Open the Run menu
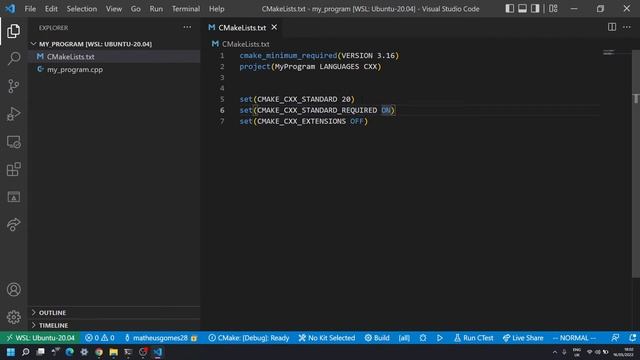The image size is (640, 360). coord(156,9)
